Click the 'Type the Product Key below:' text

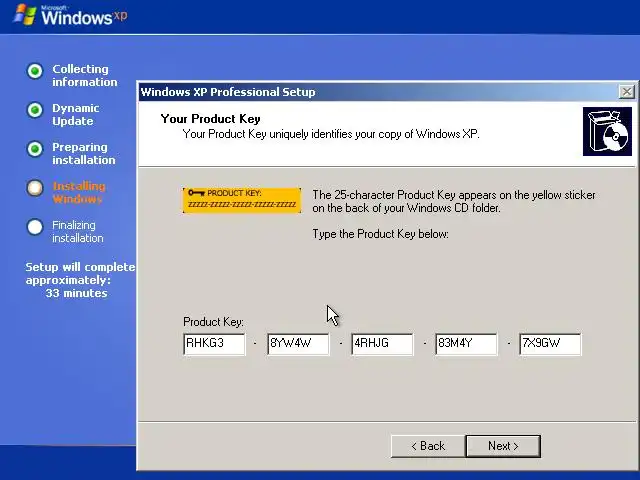[380, 234]
